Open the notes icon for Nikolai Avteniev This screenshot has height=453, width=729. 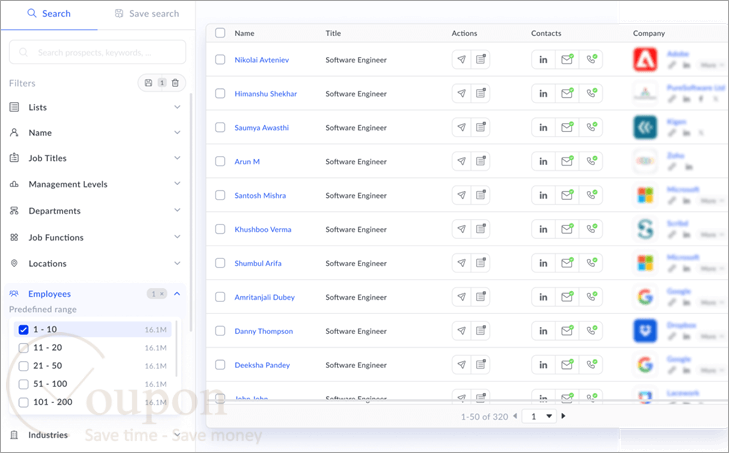(481, 60)
